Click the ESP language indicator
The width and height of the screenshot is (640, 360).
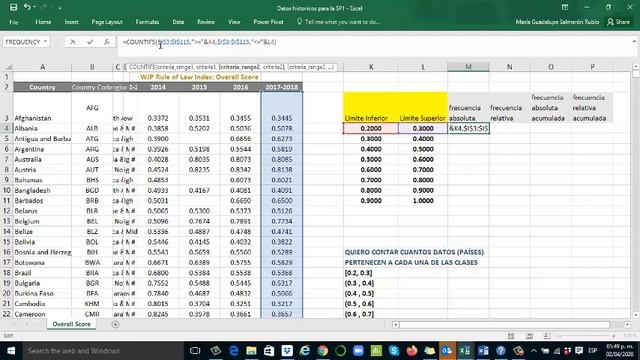(x=593, y=351)
